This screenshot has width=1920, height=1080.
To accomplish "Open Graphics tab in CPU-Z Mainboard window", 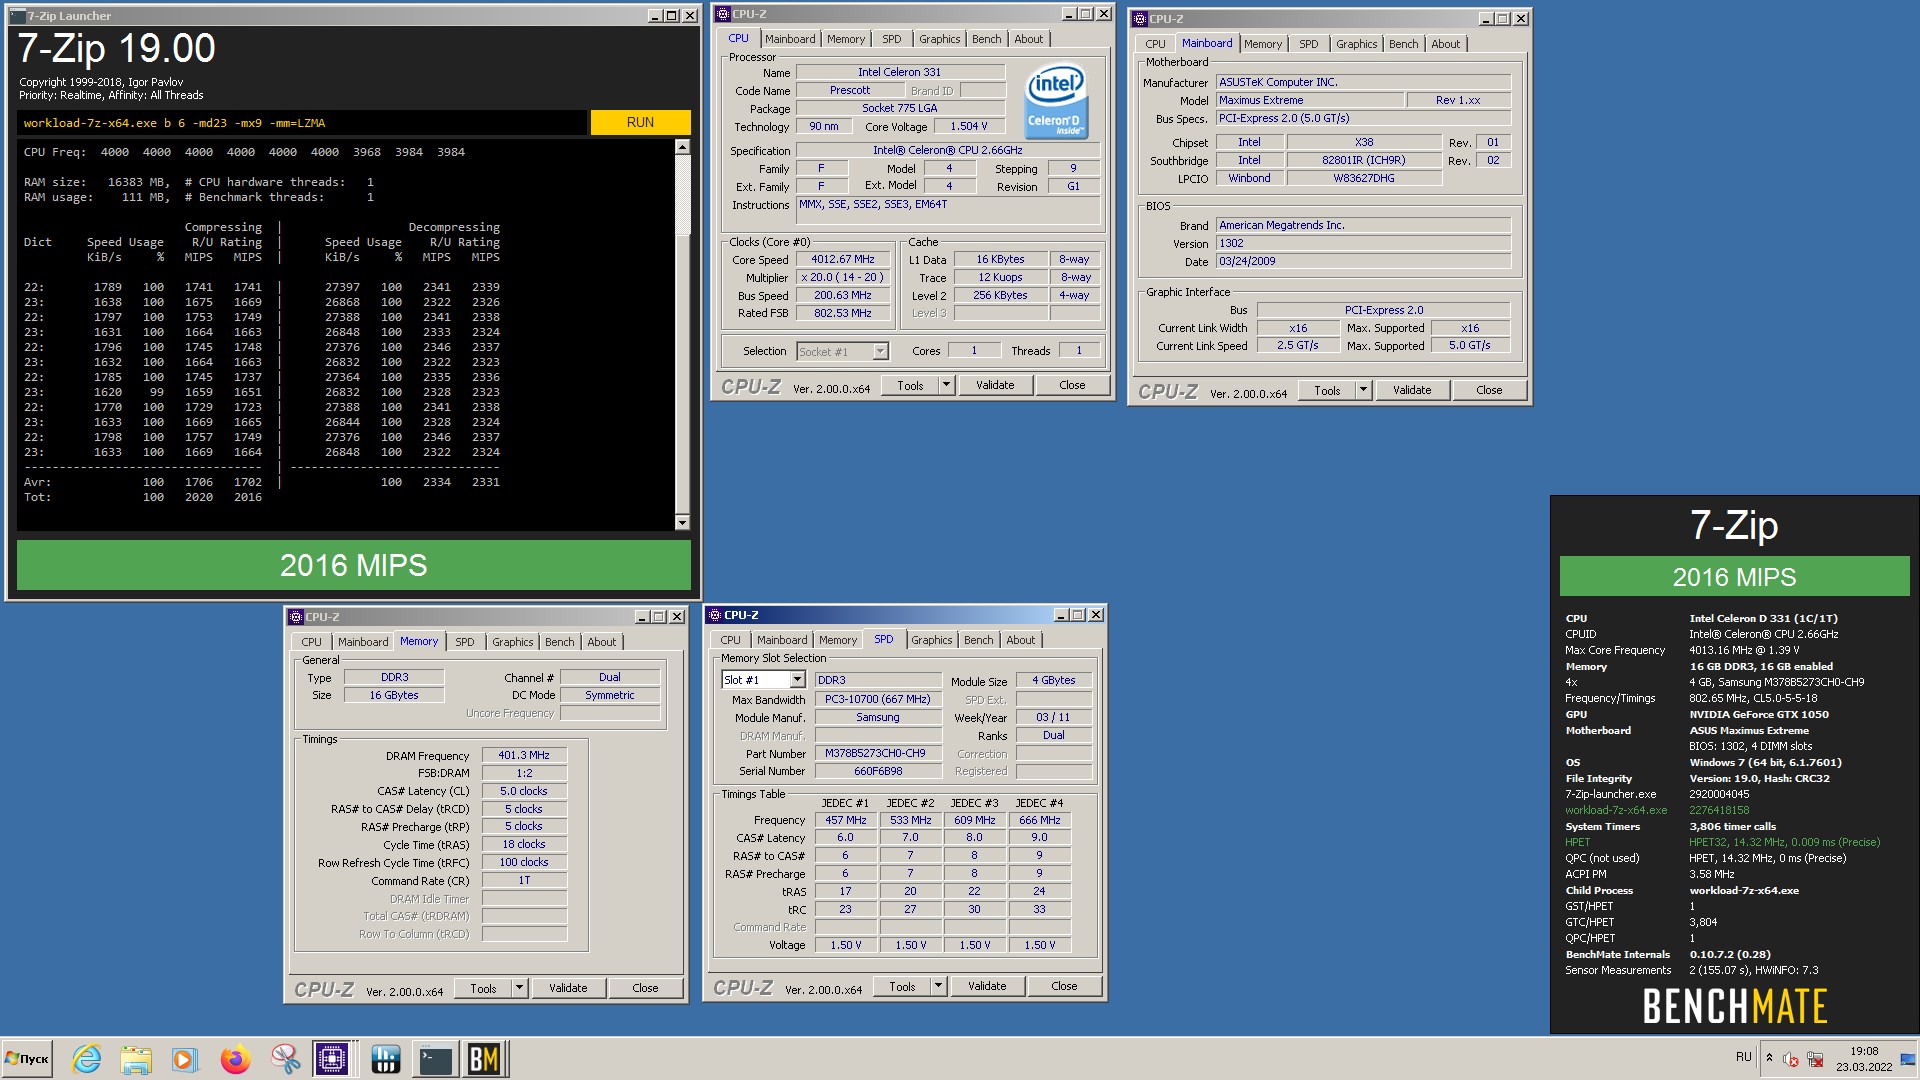I will (1356, 44).
